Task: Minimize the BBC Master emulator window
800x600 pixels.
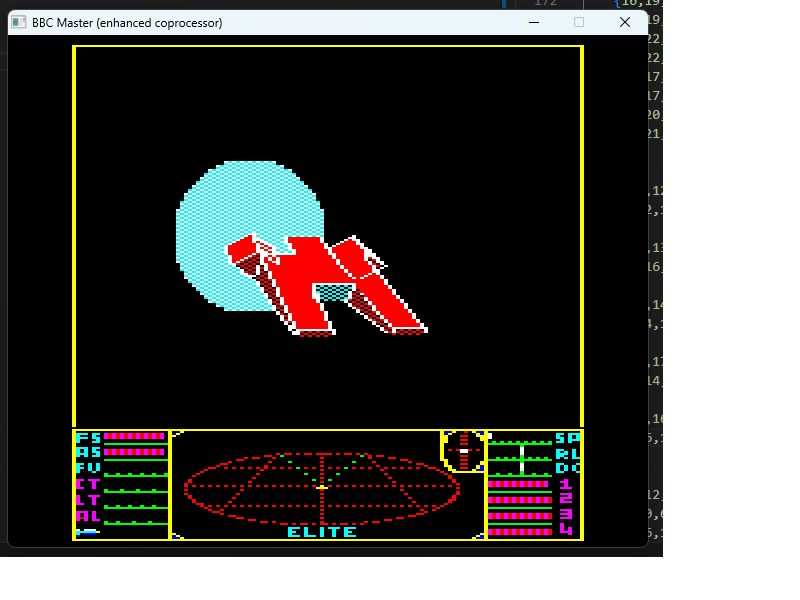Action: (x=534, y=22)
